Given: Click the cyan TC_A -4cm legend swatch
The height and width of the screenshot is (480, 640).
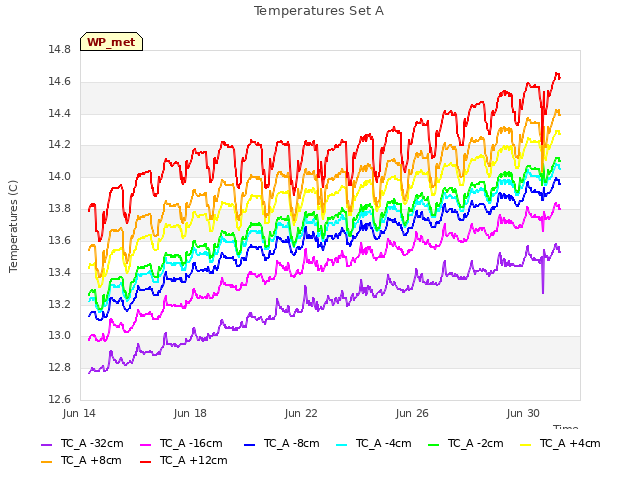Looking at the screenshot, I should [x=341, y=444].
